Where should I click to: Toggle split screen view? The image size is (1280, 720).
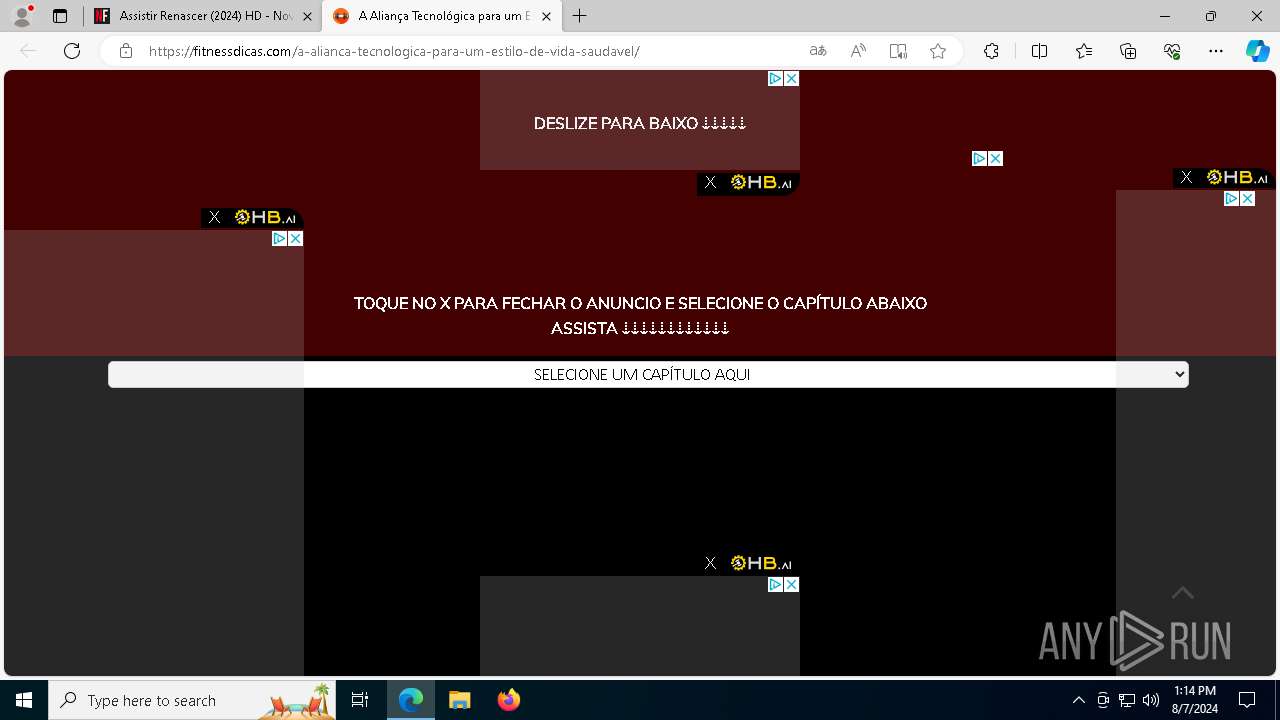pyautogui.click(x=1039, y=51)
